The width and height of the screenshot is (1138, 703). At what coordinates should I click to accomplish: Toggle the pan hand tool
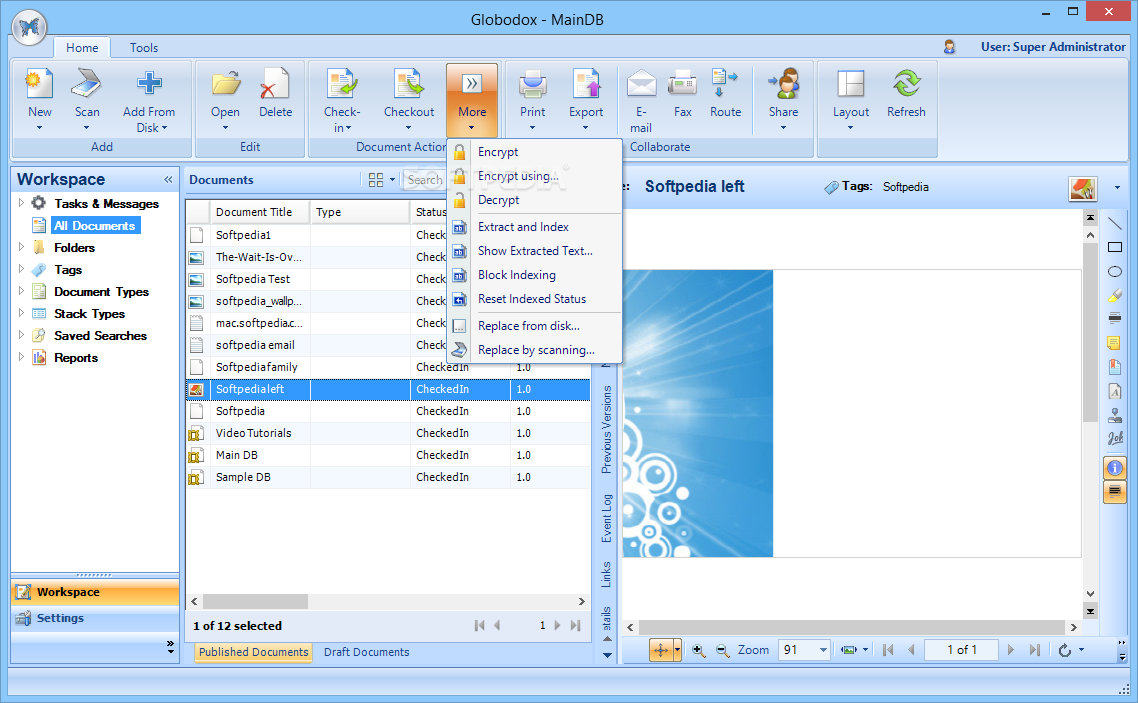click(660, 650)
